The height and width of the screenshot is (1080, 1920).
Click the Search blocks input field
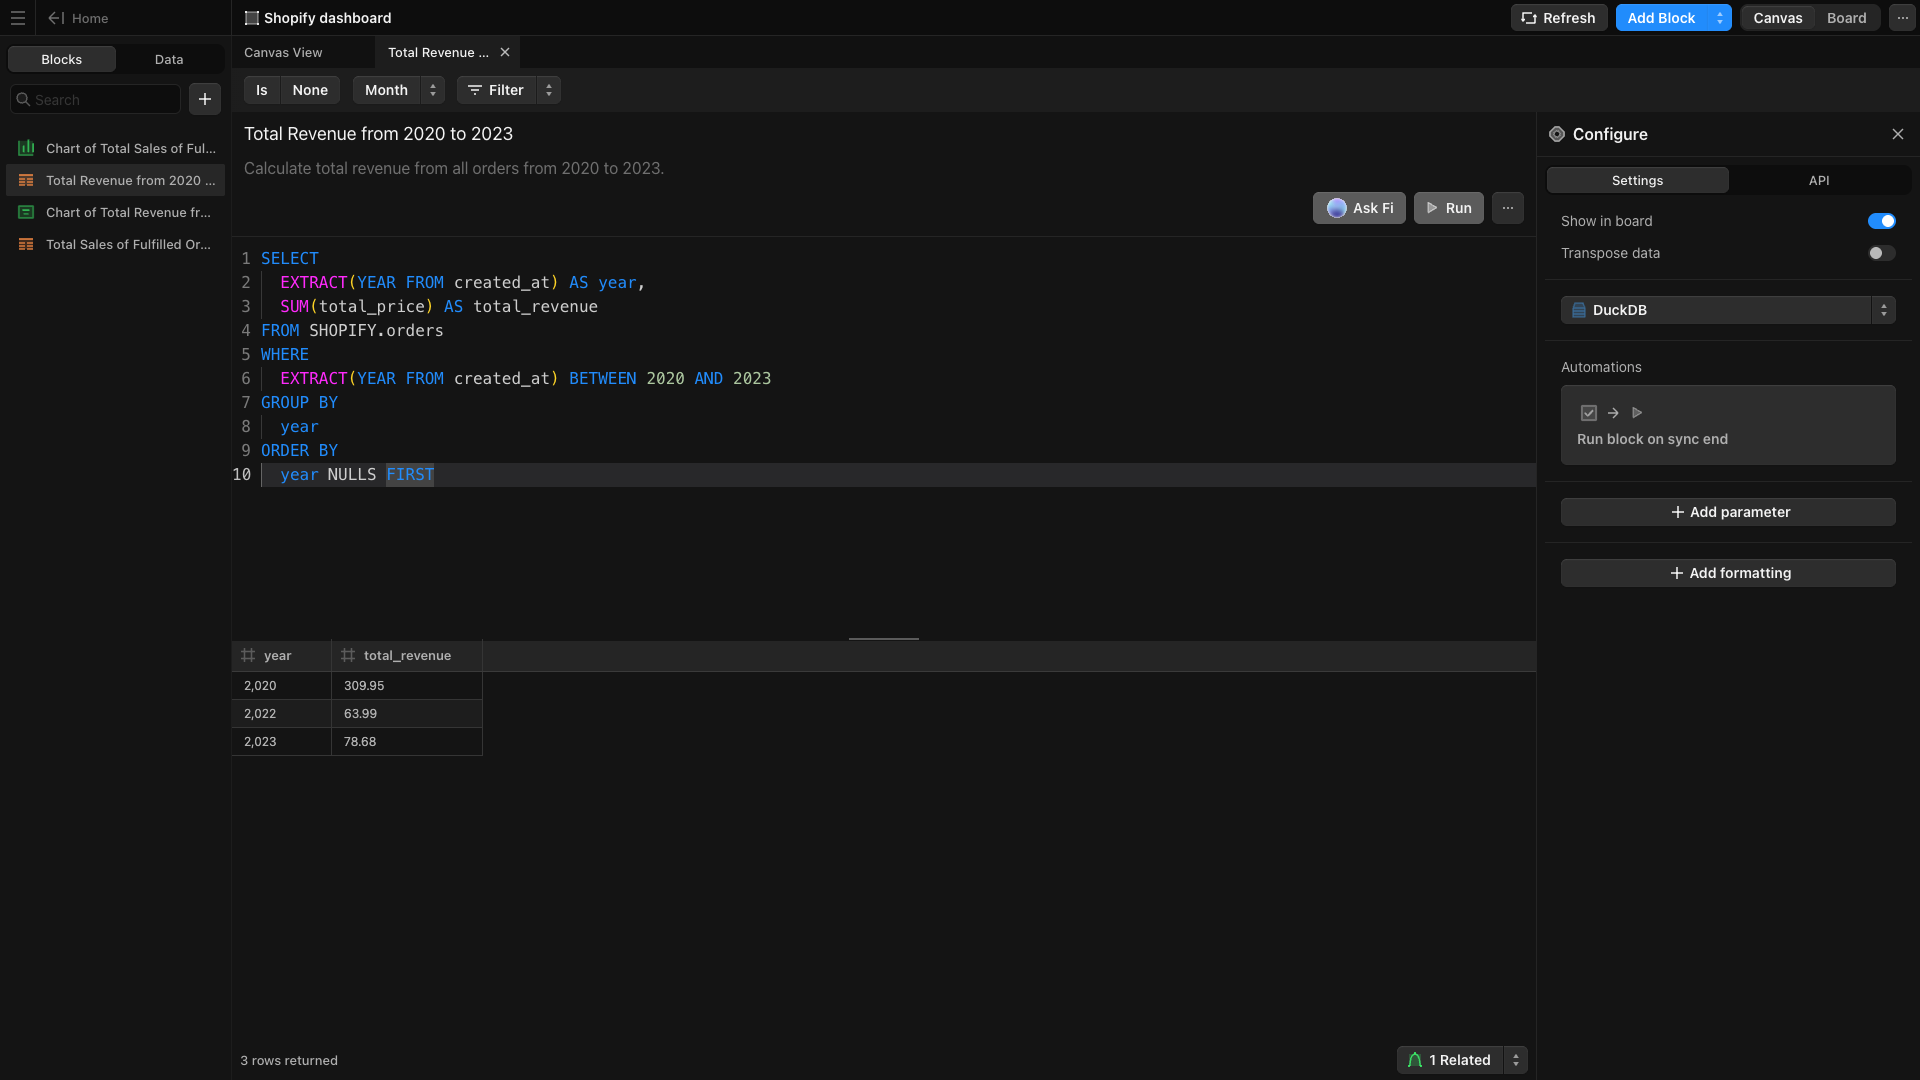[100, 99]
